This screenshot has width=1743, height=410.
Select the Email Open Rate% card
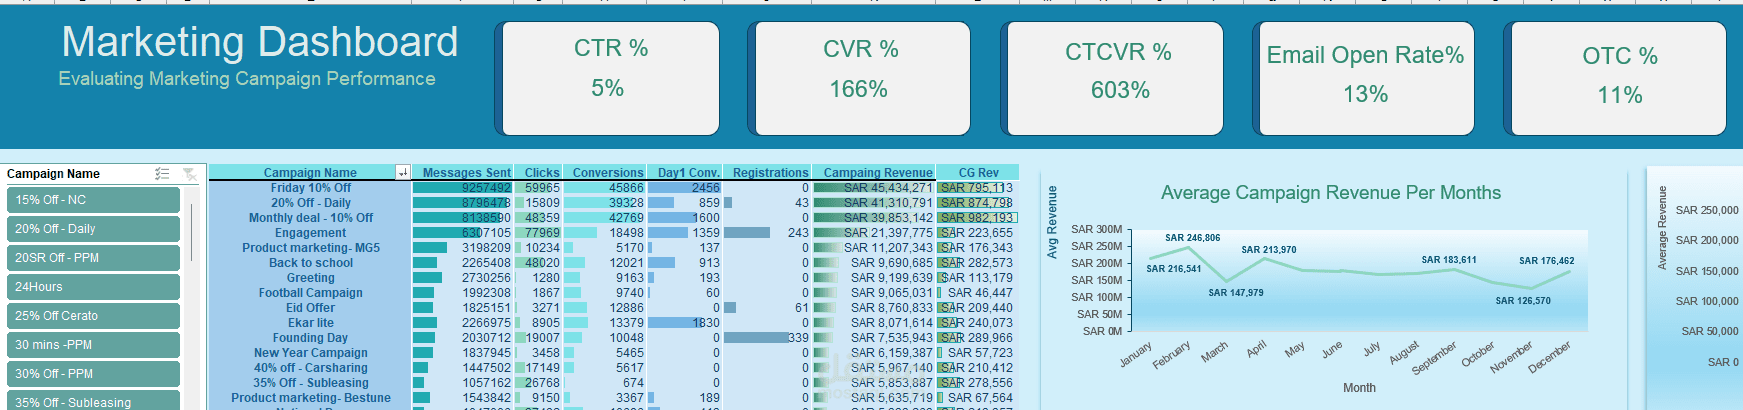click(x=1365, y=78)
